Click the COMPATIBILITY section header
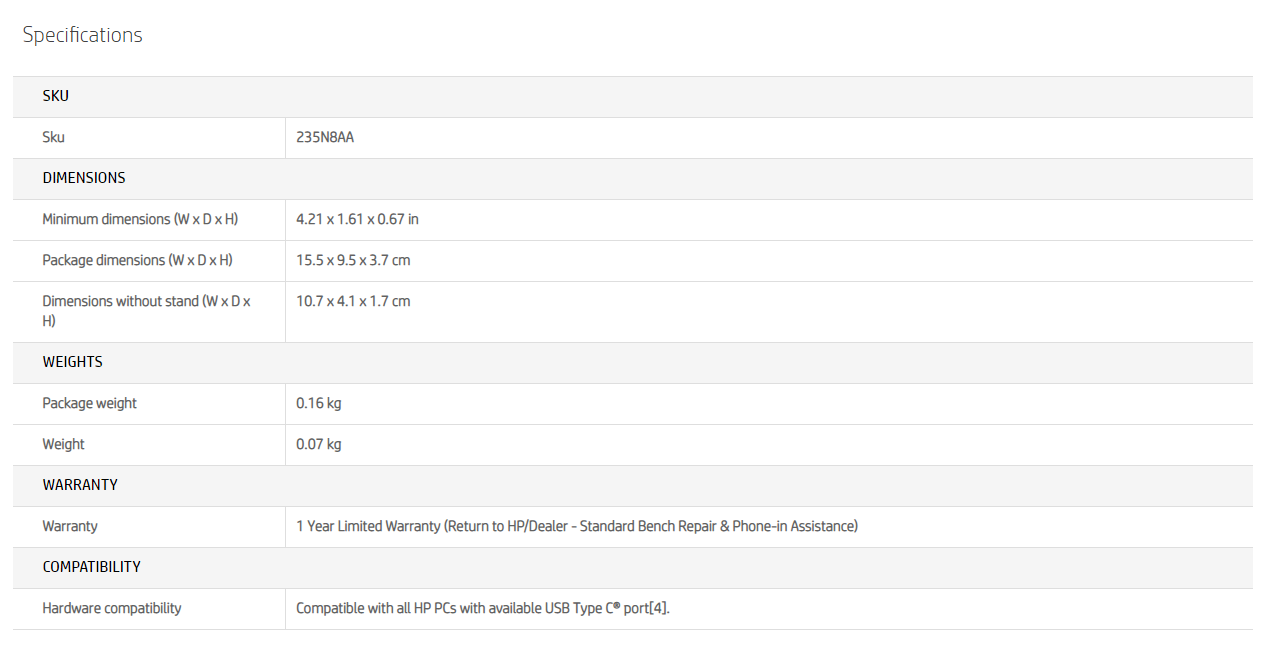This screenshot has width=1268, height=646. tap(91, 567)
